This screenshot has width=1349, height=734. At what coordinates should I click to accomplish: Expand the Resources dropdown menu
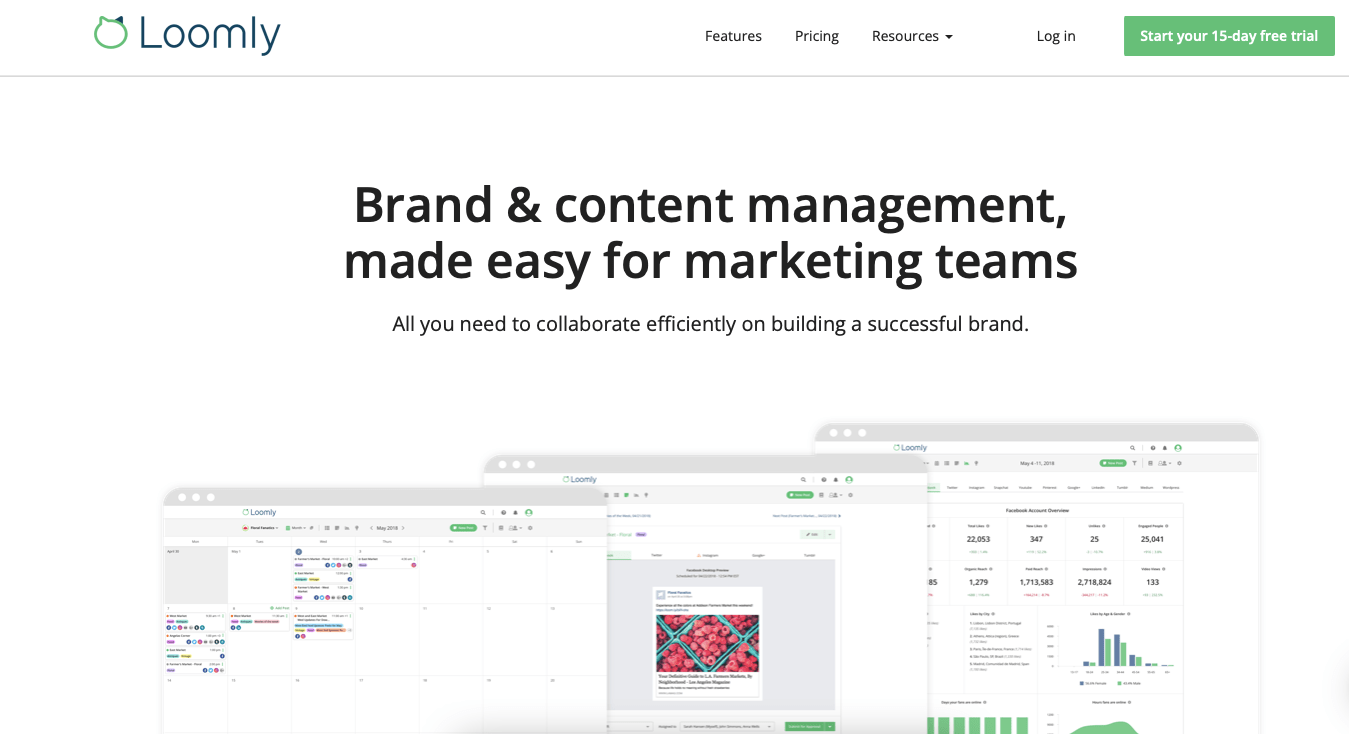(x=911, y=36)
